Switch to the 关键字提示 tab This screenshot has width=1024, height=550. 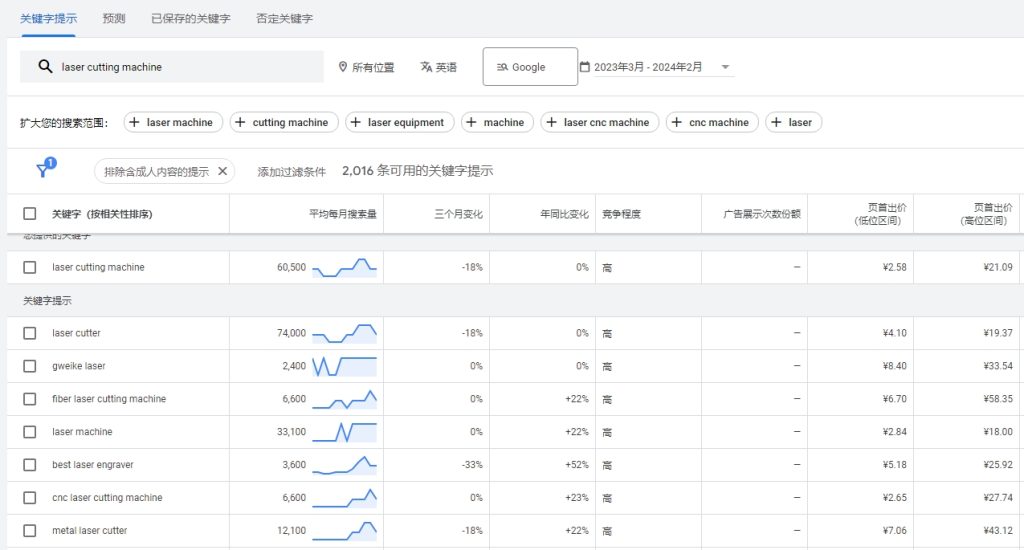(x=48, y=18)
